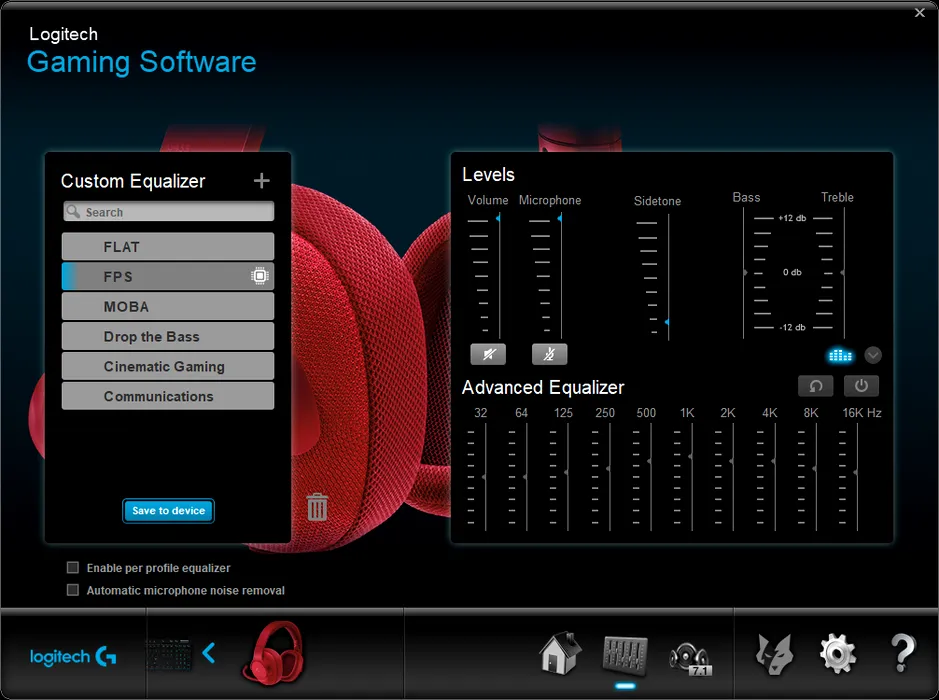The image size is (939, 700).
Task: Select the Drop the Bass preset
Action: 168,337
